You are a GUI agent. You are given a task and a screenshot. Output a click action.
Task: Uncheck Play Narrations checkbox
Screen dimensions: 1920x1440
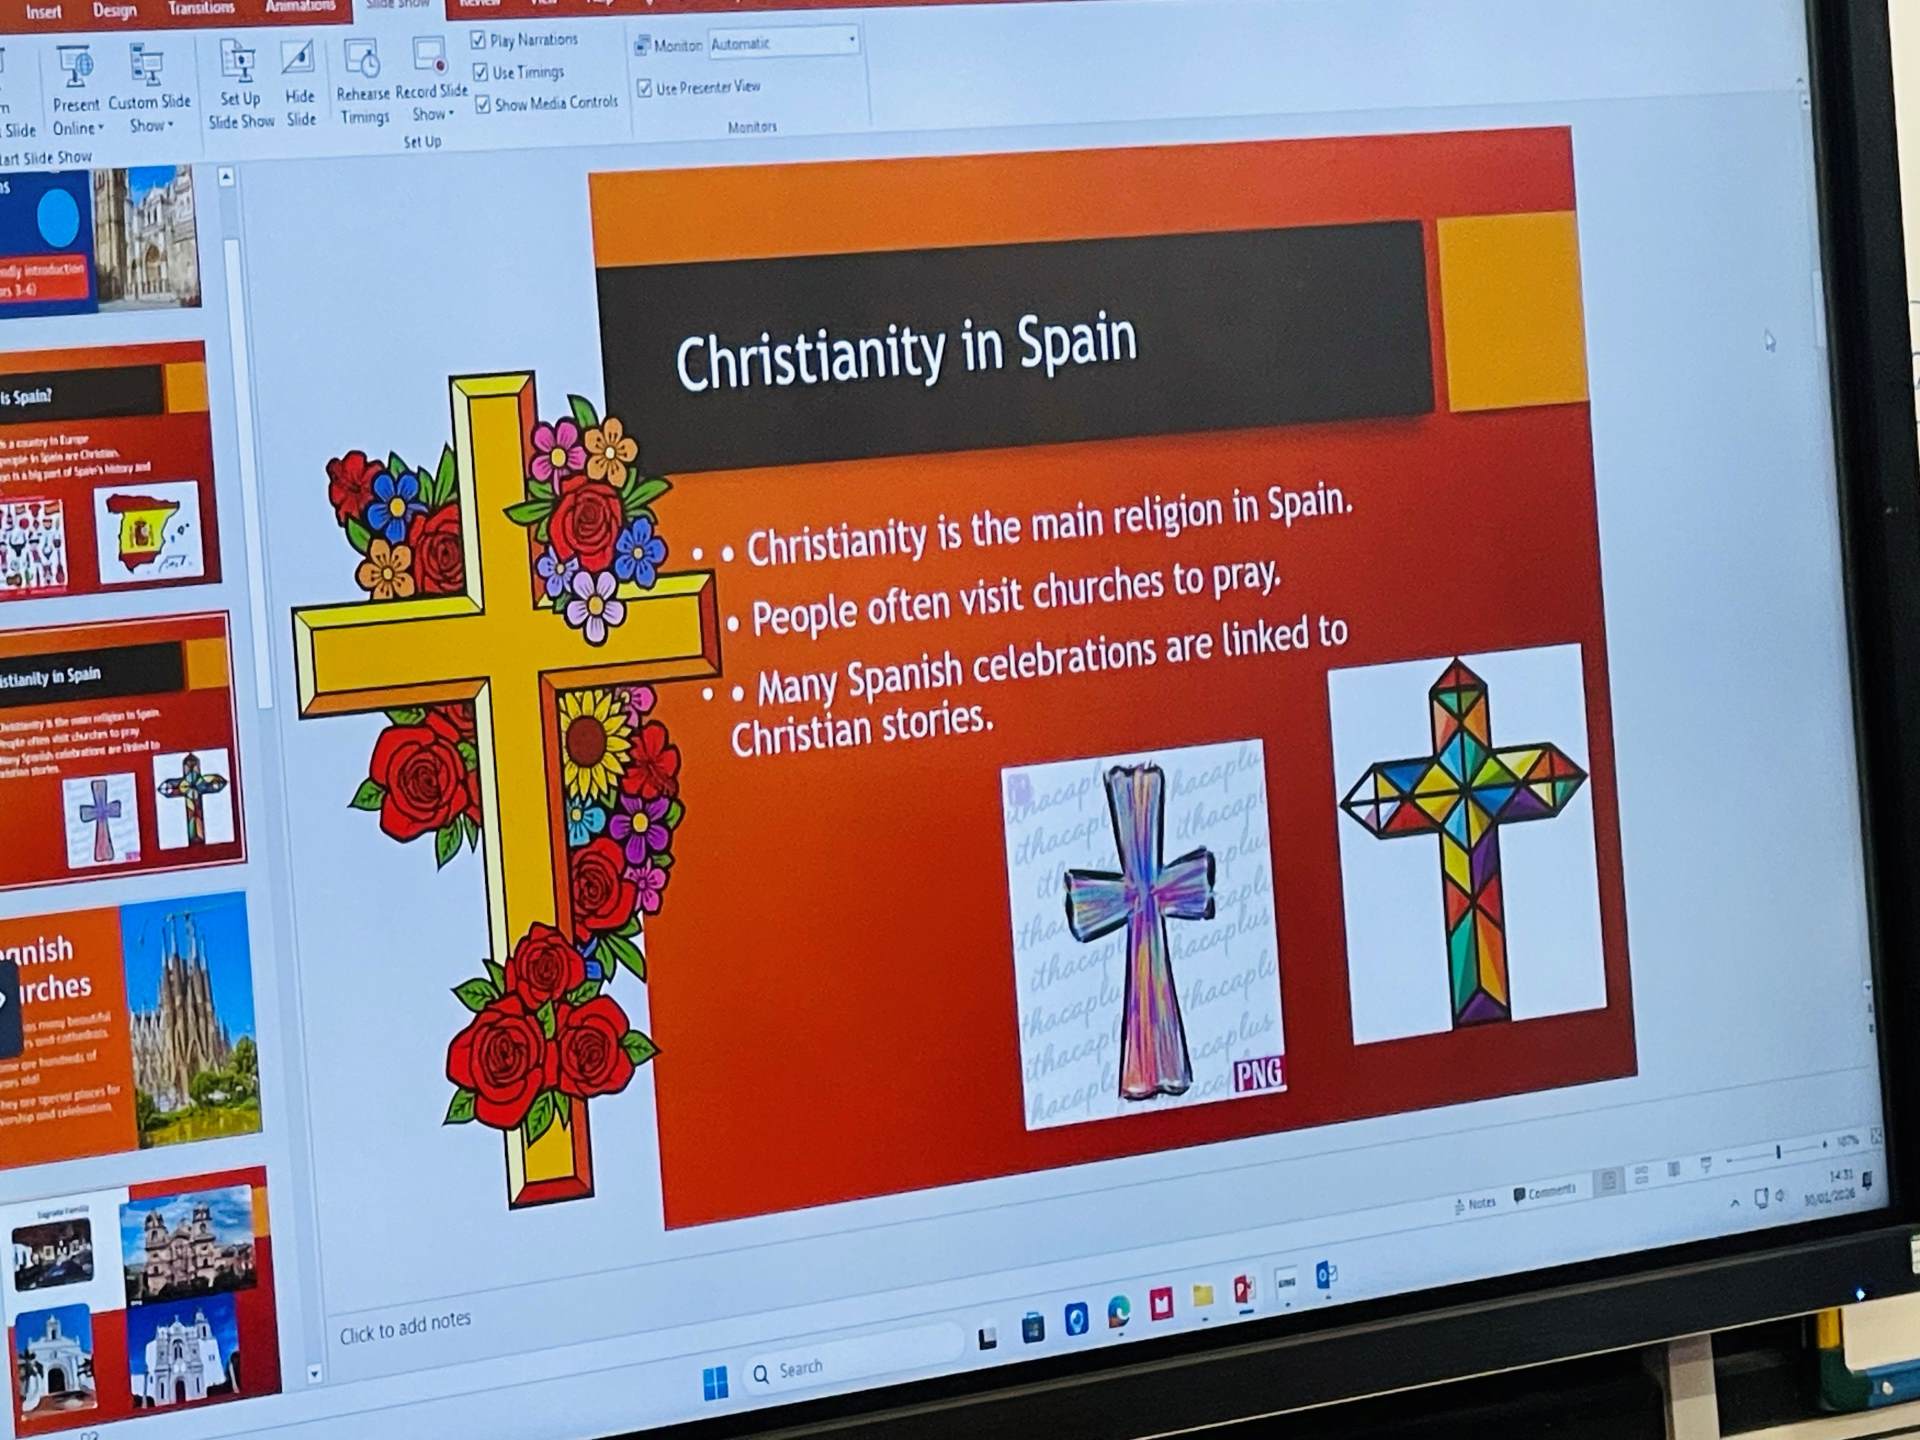coord(478,40)
